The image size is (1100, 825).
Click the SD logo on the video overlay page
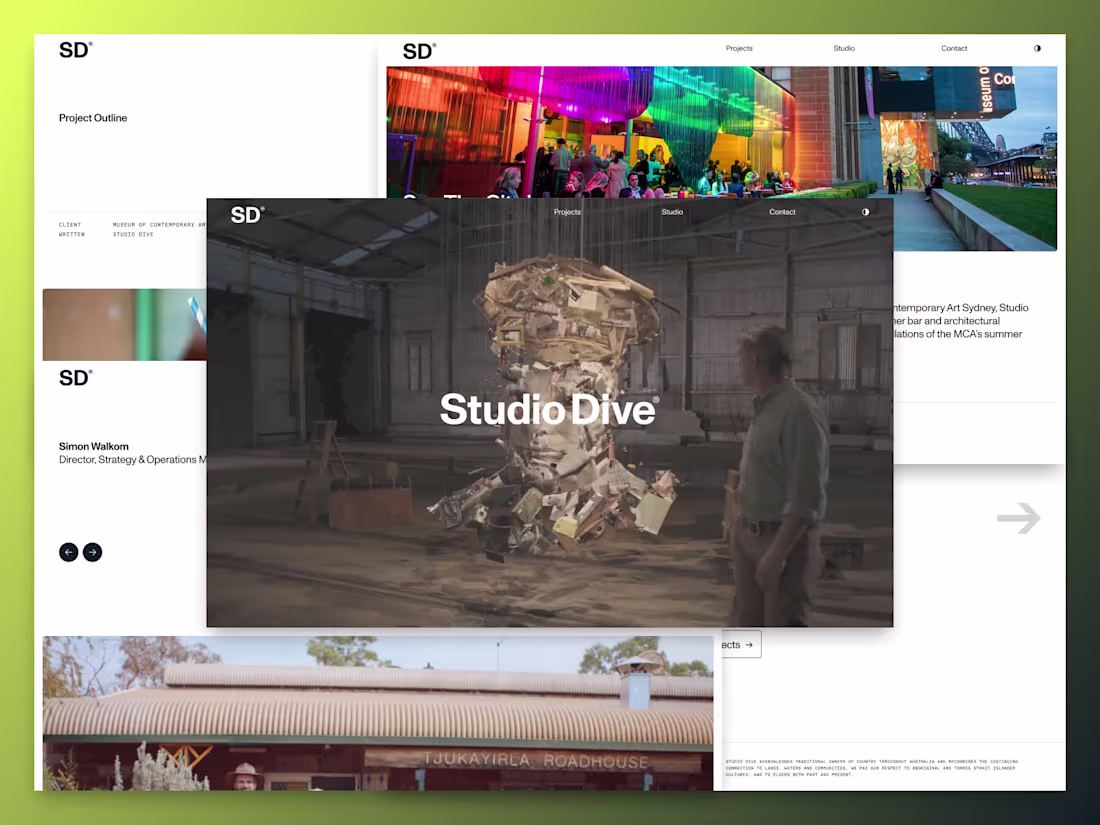[246, 214]
